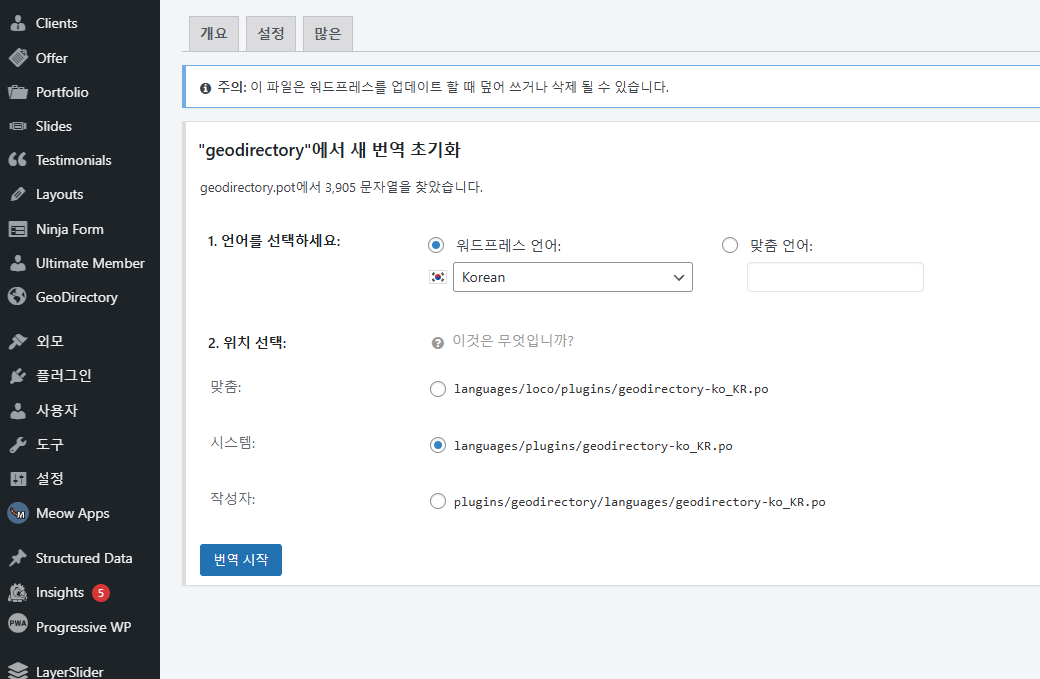Click the 맞춤 언어 text input field
This screenshot has height=679, width=1040.
point(835,277)
